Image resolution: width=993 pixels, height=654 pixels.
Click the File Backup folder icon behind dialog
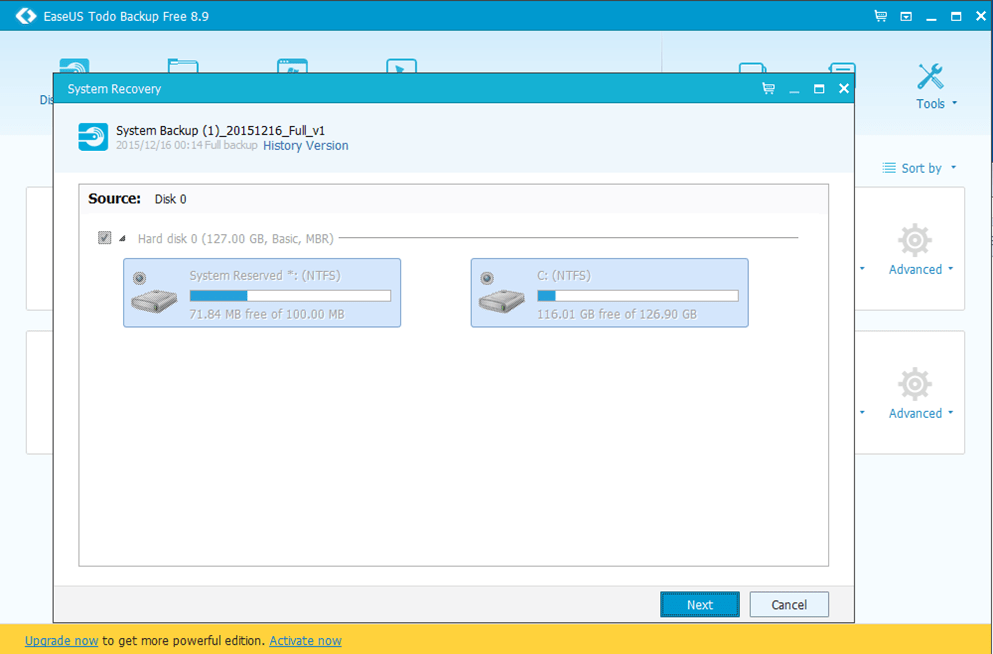(183, 65)
